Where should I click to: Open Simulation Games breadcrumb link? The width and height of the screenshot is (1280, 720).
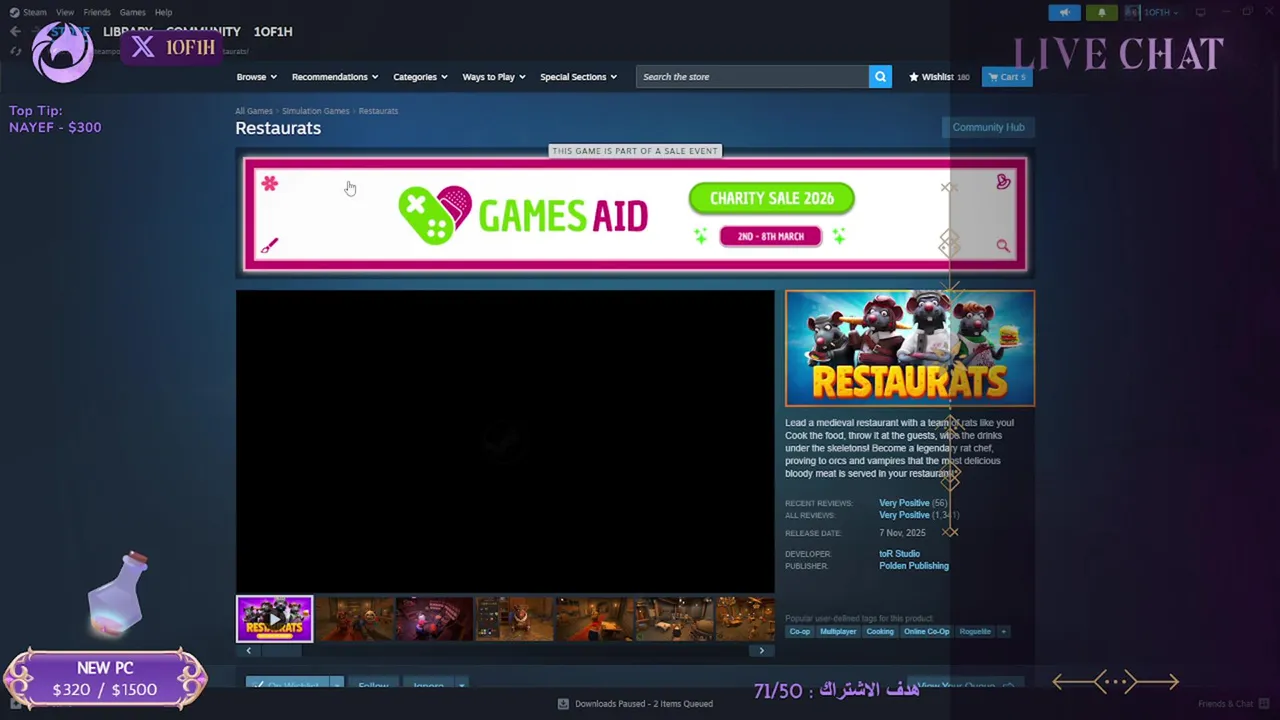click(x=315, y=111)
